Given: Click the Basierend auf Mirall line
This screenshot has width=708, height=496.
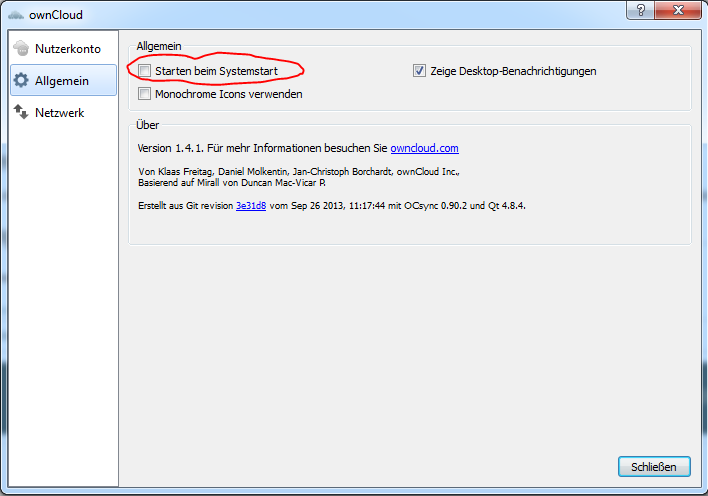Looking at the screenshot, I should pyautogui.click(x=232, y=182).
